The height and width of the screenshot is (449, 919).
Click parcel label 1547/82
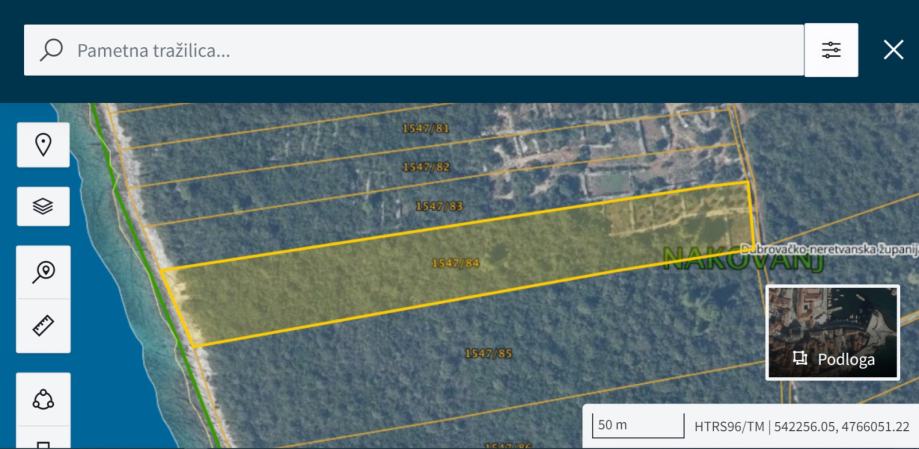[x=427, y=167]
